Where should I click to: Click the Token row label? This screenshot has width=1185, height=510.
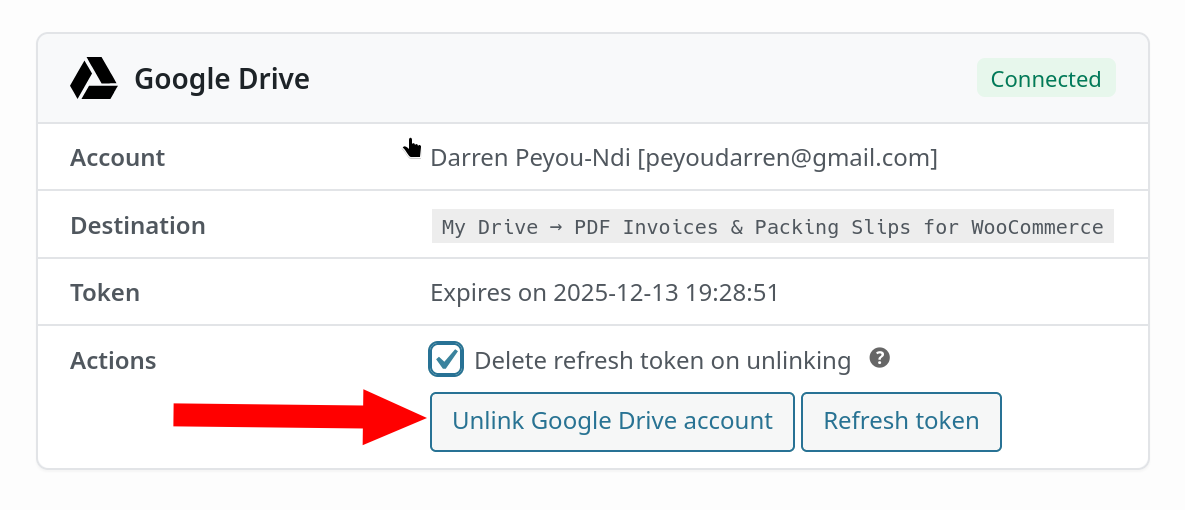coord(105,293)
